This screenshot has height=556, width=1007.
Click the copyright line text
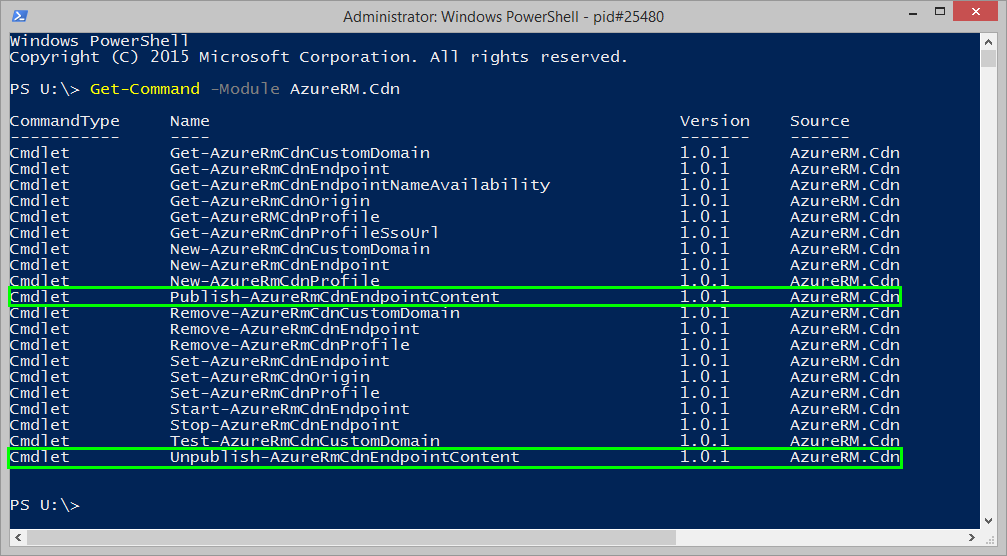click(319, 57)
